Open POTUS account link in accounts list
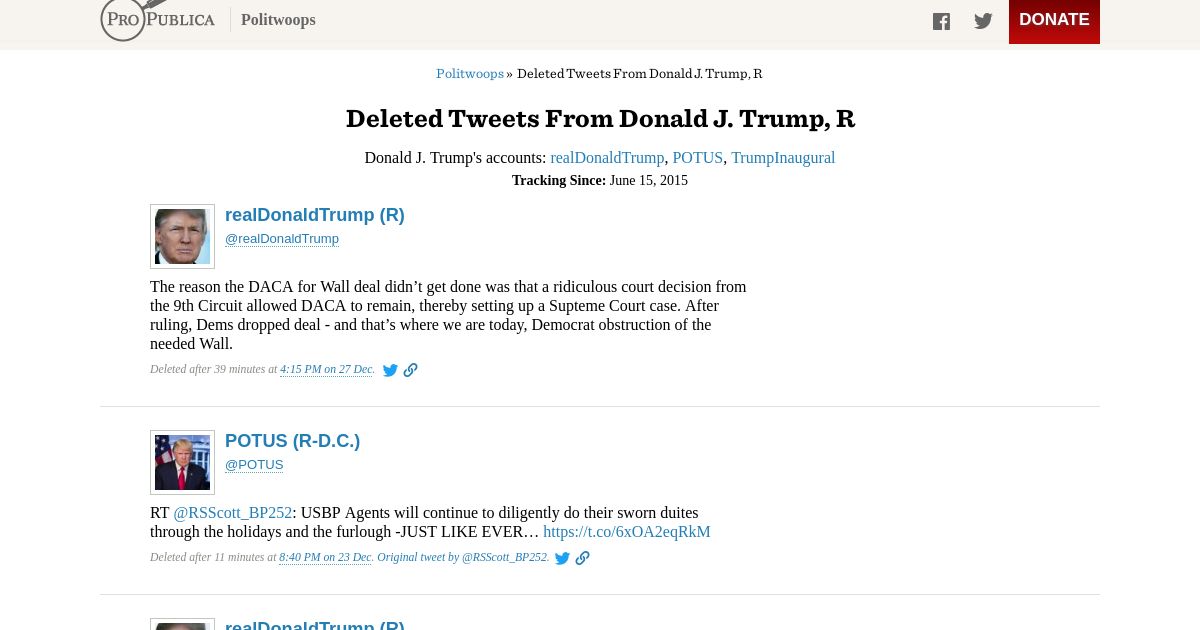 pos(697,158)
